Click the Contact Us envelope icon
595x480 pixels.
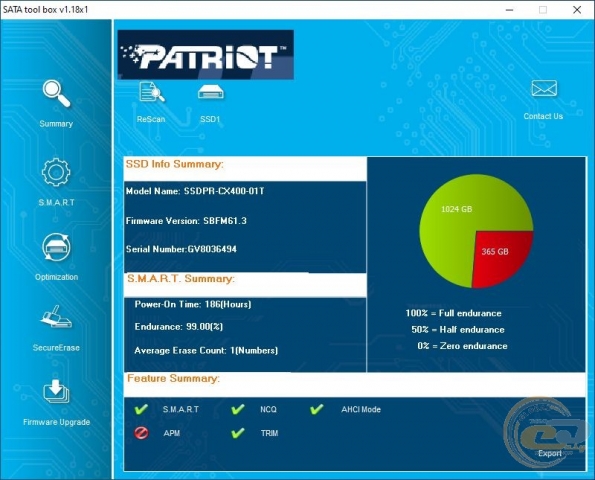(x=544, y=88)
